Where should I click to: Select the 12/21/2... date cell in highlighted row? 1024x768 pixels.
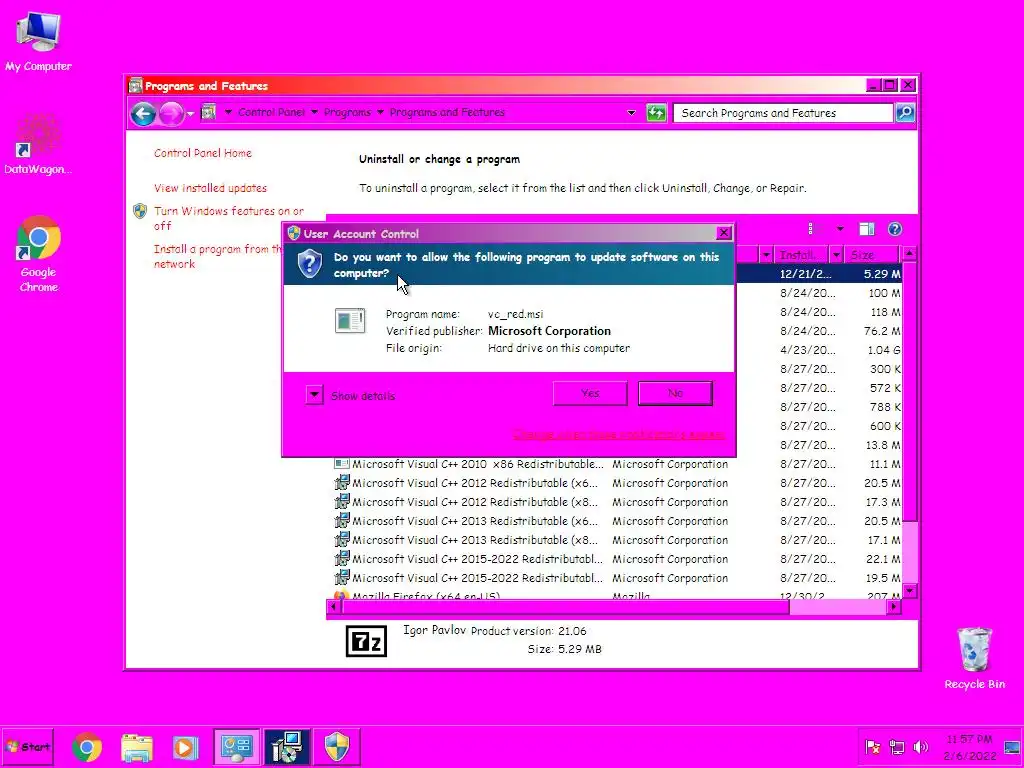805,274
